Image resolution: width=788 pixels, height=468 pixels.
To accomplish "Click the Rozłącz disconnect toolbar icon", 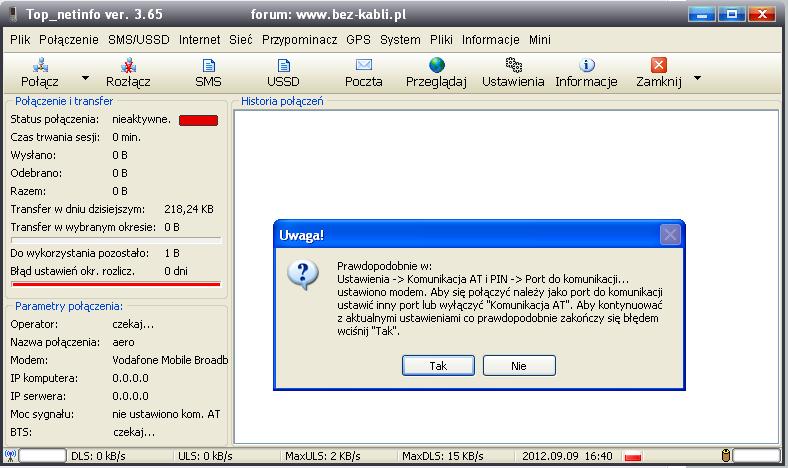I will (x=128, y=66).
